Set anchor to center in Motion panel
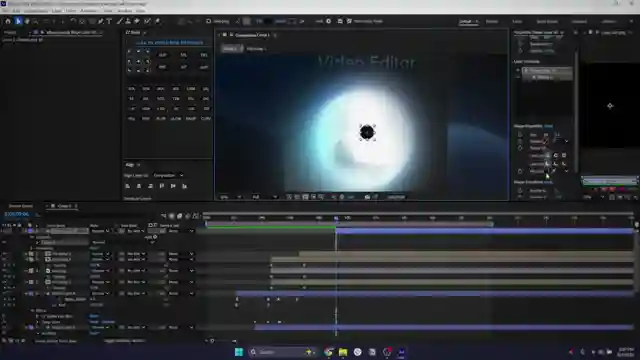Screen dimensions: 640x360 coord(138,61)
